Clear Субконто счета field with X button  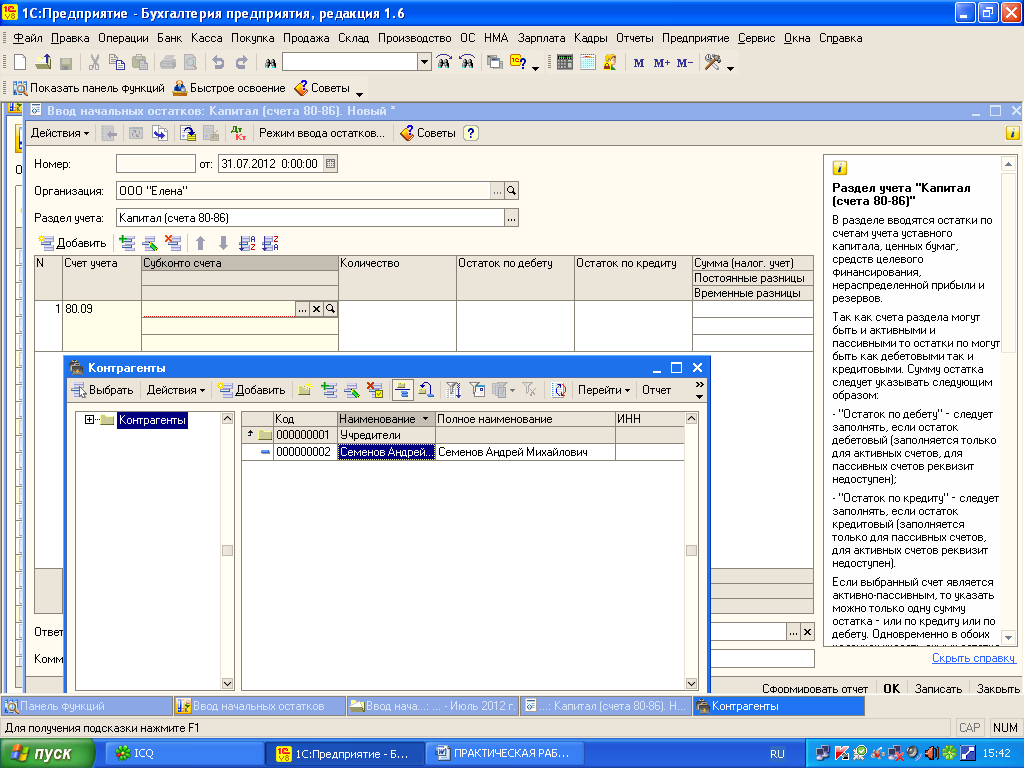click(316, 309)
